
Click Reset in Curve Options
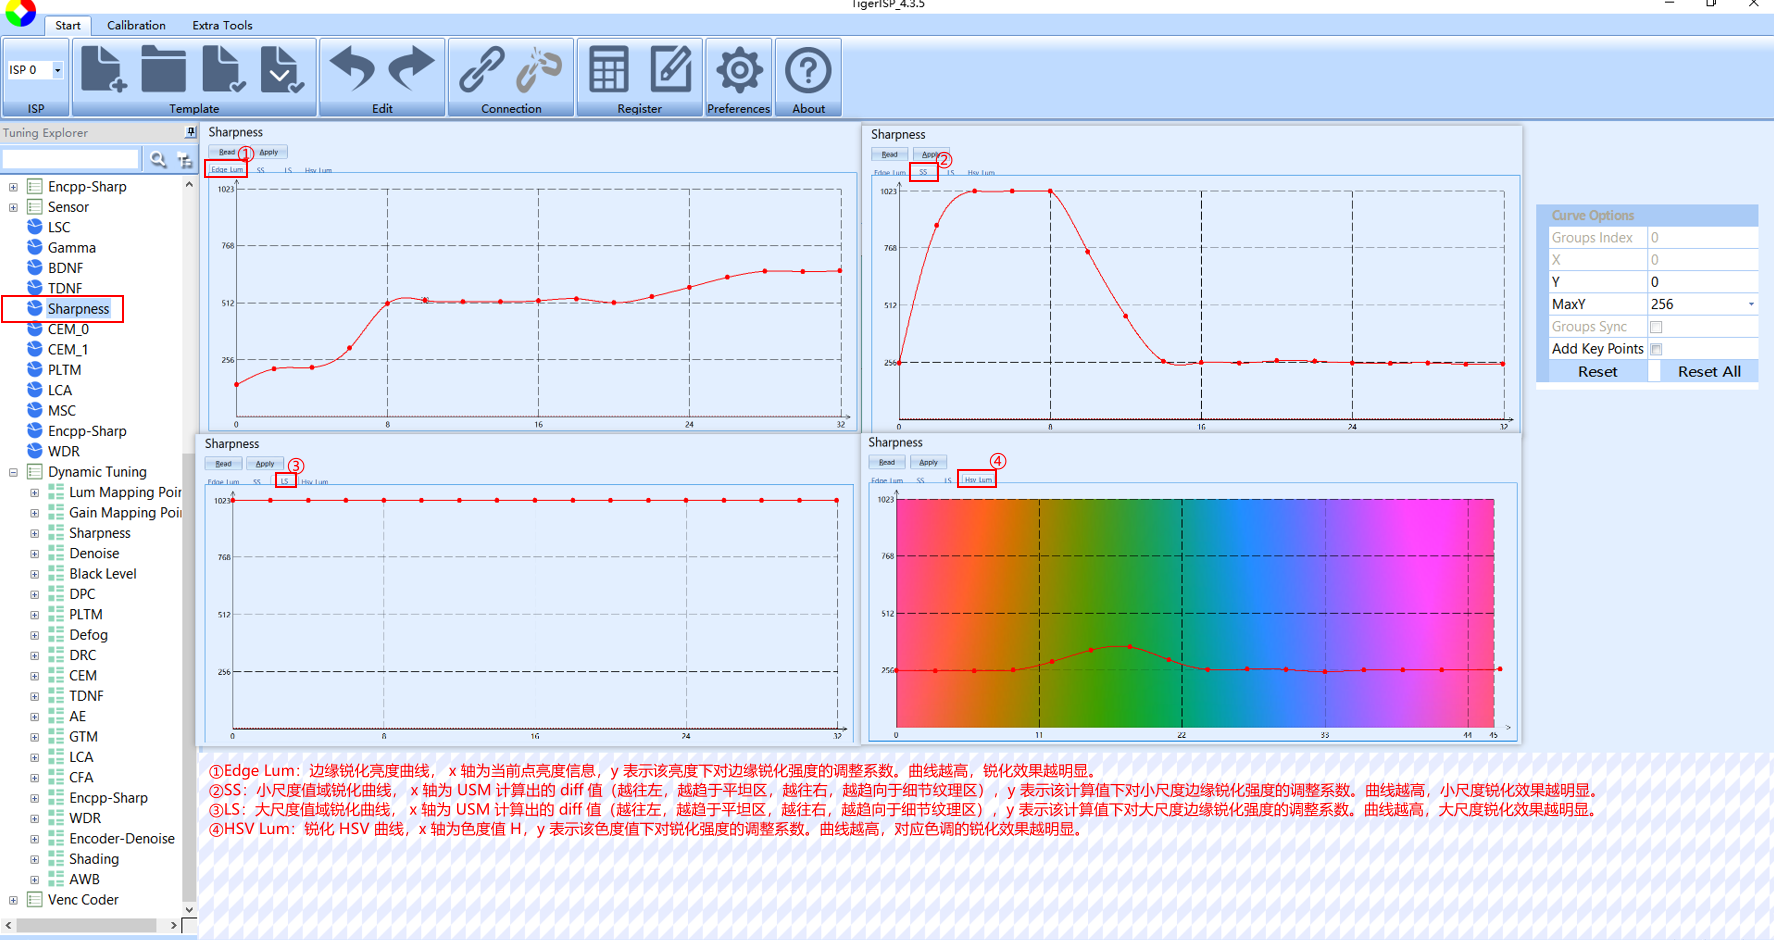tap(1597, 372)
